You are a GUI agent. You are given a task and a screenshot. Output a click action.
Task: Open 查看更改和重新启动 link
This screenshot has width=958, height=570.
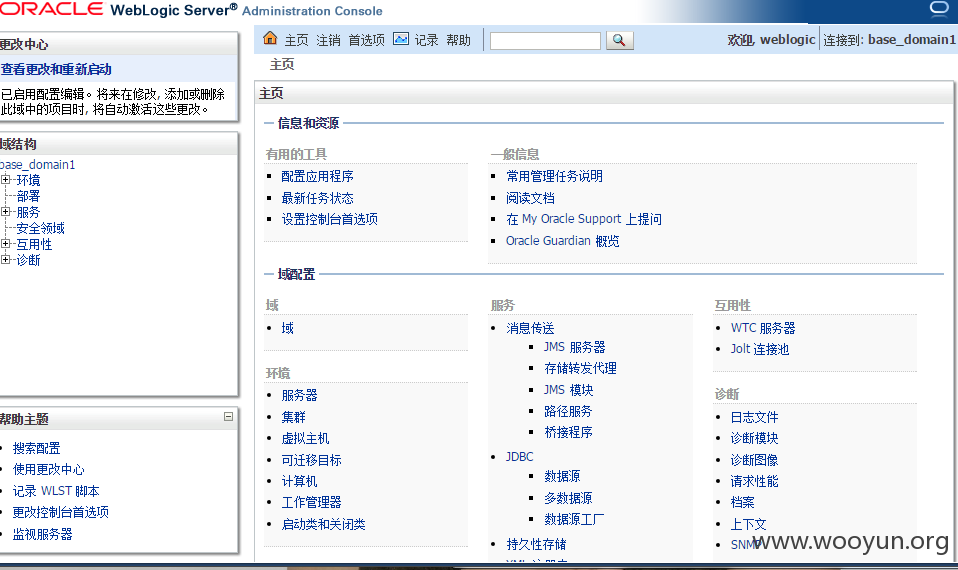coord(56,69)
